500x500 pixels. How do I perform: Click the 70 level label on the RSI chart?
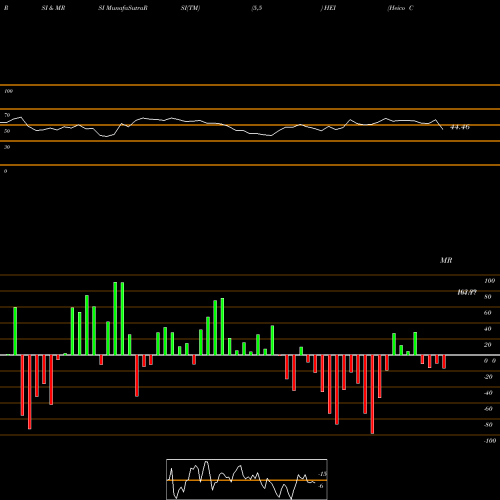click(x=7, y=115)
